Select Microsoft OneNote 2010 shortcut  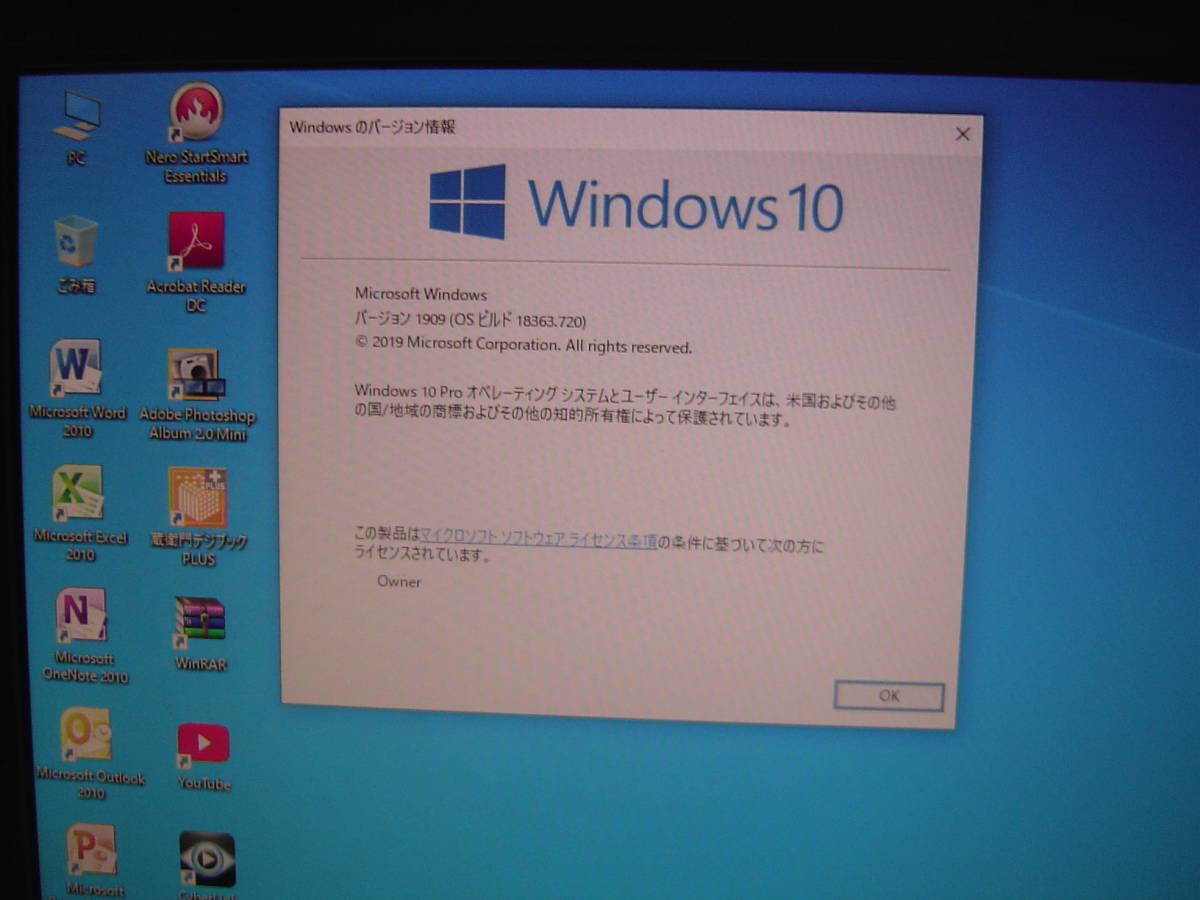[84, 635]
